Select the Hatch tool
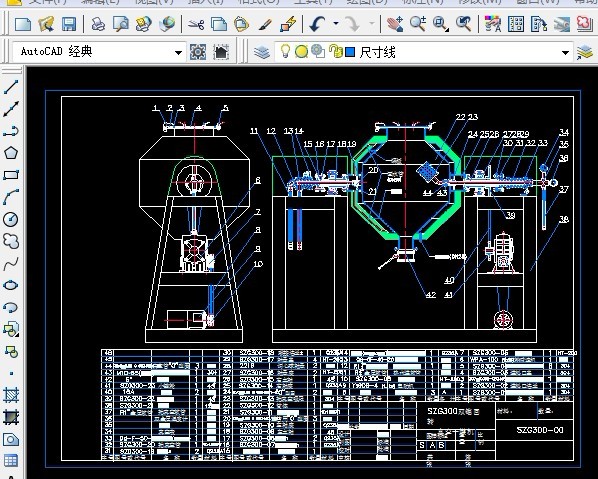 coord(11,395)
